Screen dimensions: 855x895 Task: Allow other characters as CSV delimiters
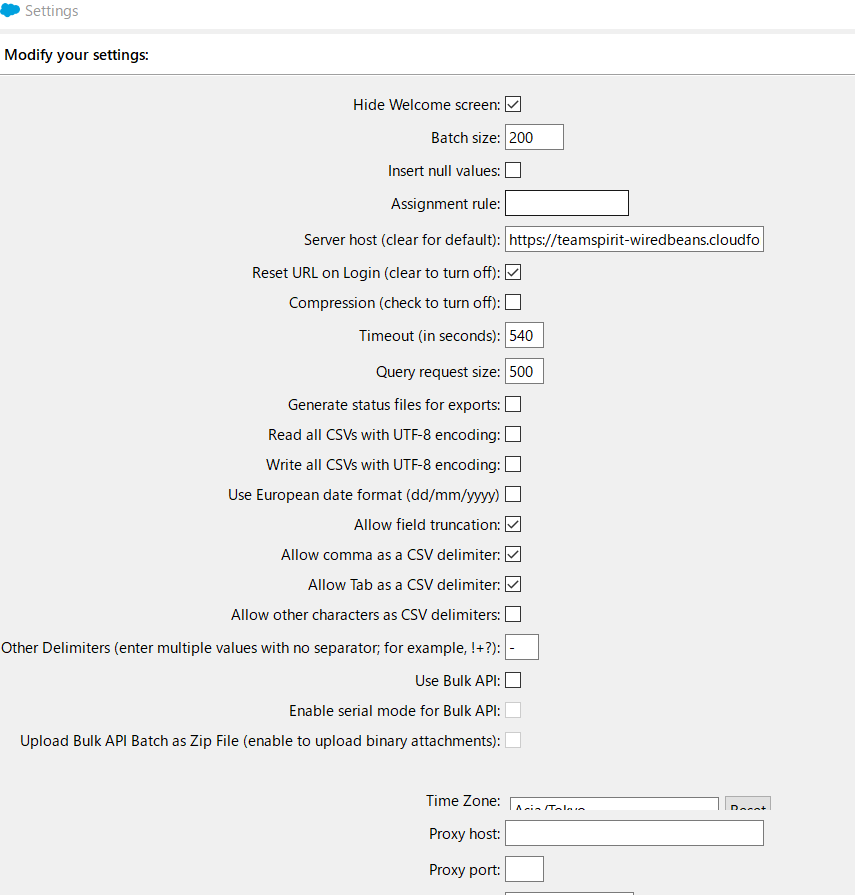pyautogui.click(x=513, y=614)
